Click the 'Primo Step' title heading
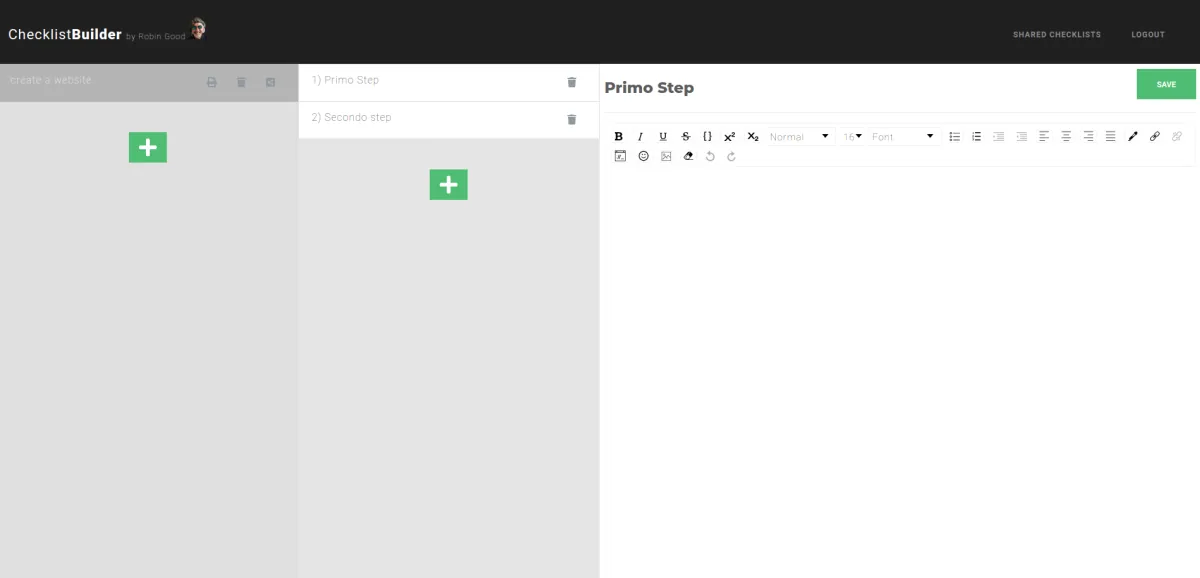Image resolution: width=1200 pixels, height=578 pixels. [x=649, y=88]
